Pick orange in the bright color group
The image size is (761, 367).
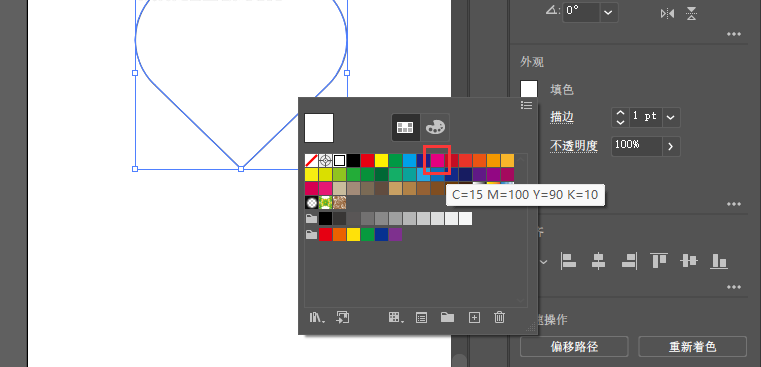[x=339, y=234]
